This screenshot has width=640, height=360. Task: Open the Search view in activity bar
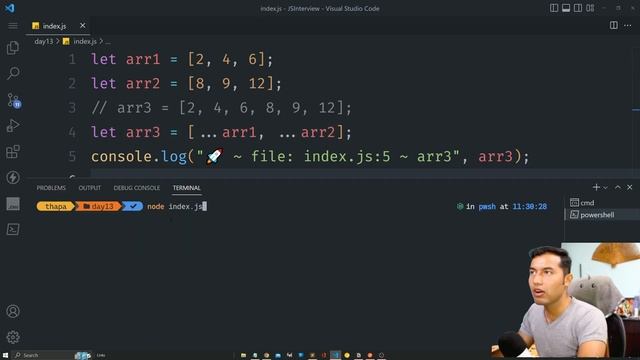point(13,73)
